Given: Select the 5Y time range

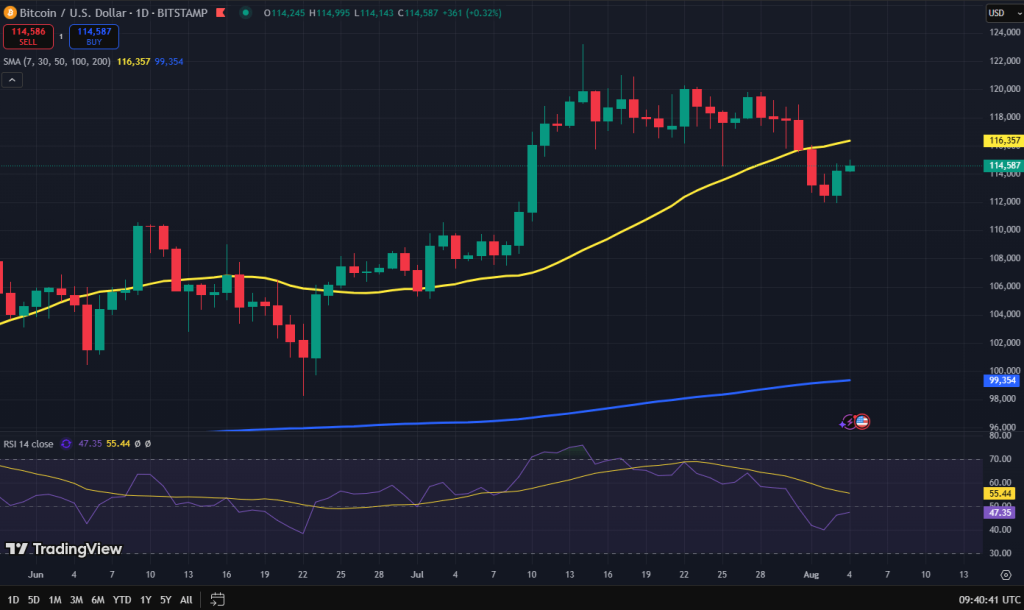Looking at the screenshot, I should coord(166,600).
